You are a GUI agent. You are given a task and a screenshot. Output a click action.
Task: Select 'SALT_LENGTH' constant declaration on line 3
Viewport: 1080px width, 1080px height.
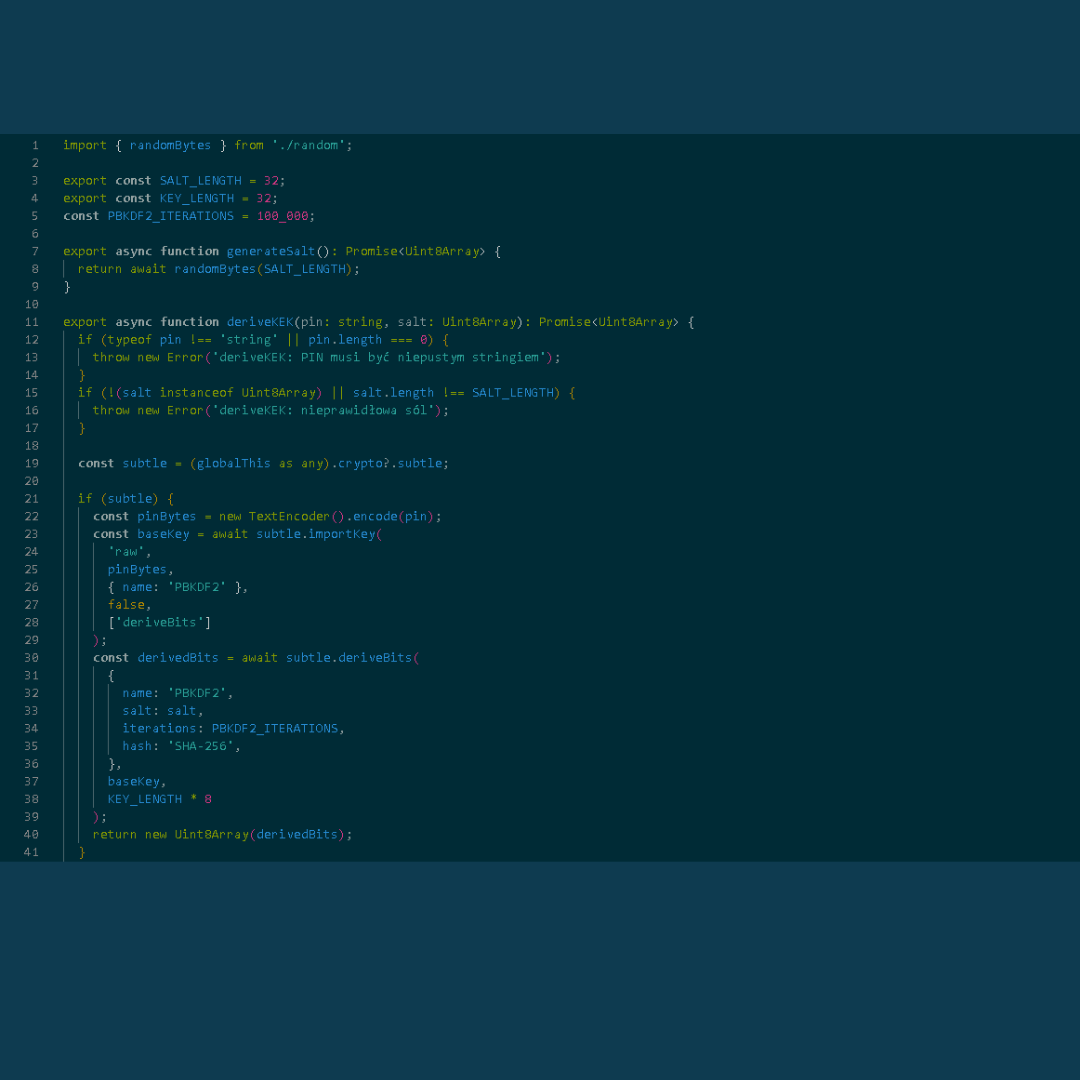(x=200, y=180)
